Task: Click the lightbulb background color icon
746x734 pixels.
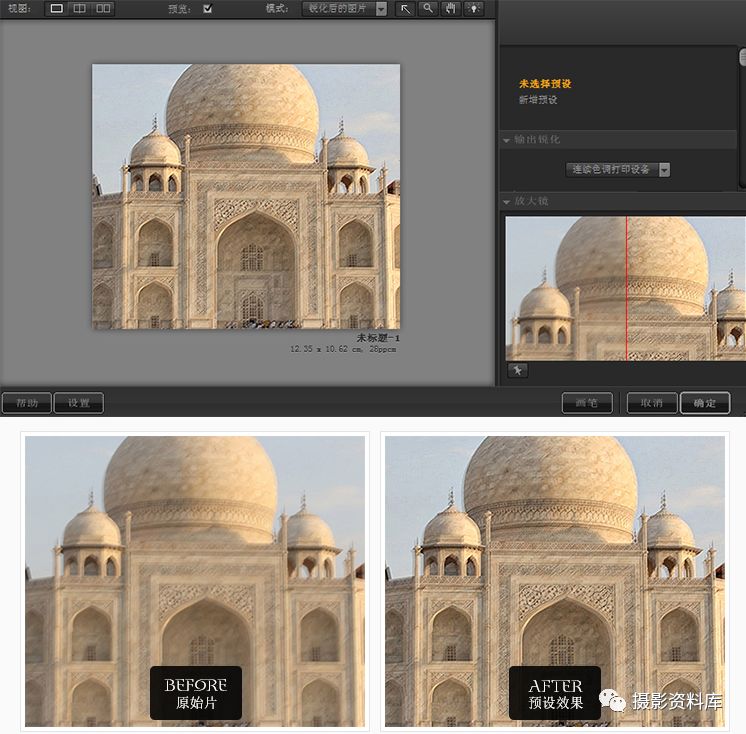Action: [x=473, y=9]
